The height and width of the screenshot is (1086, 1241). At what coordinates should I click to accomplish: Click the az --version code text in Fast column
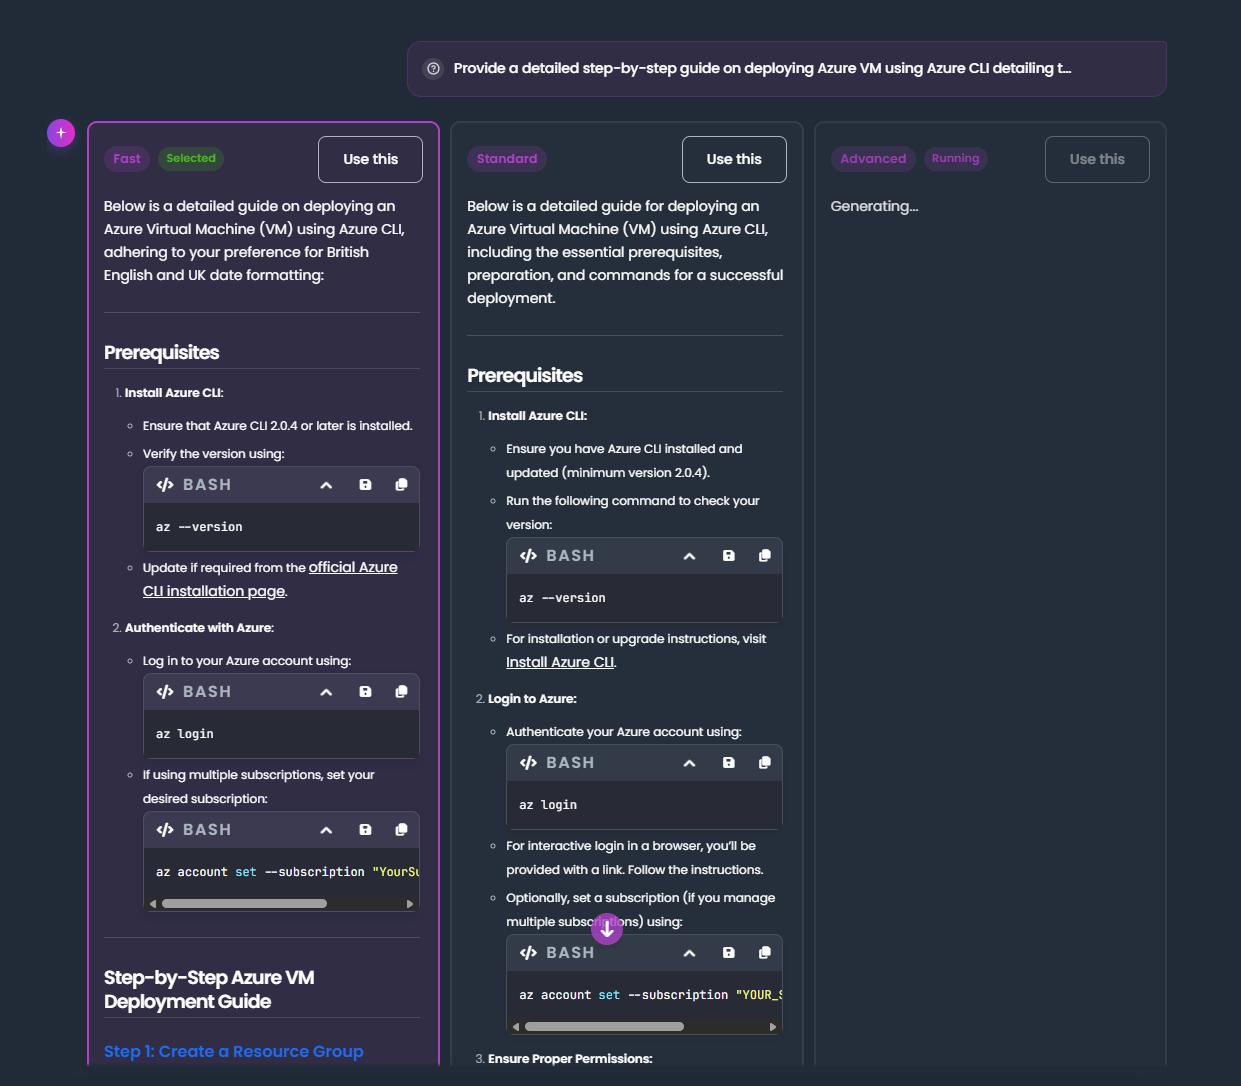[199, 527]
